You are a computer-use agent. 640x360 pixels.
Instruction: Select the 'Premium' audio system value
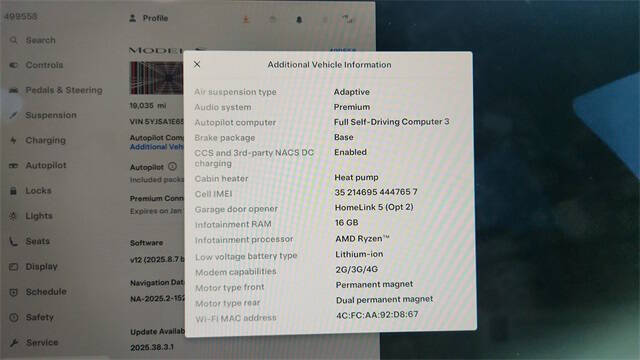(x=352, y=107)
